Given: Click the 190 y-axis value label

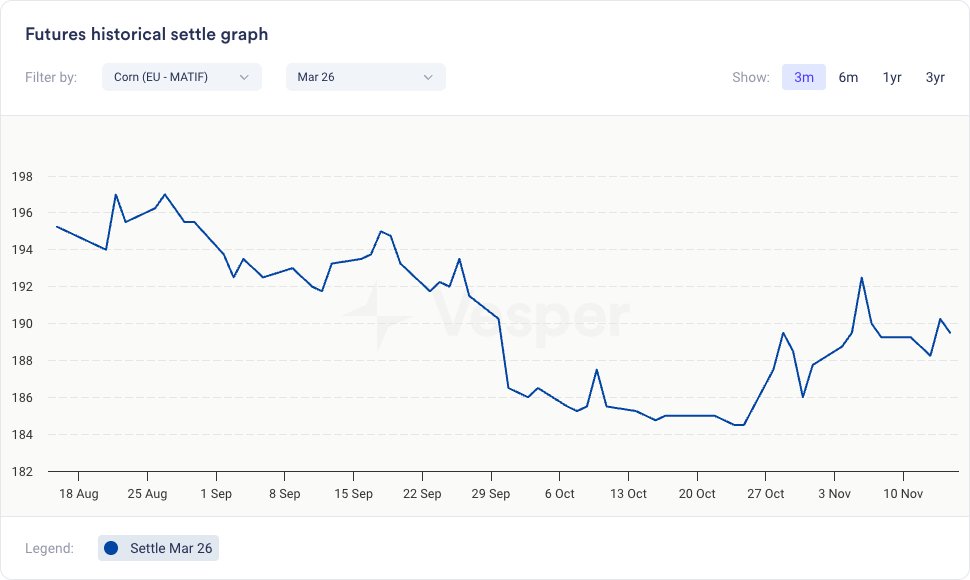Looking at the screenshot, I should coord(22,324).
